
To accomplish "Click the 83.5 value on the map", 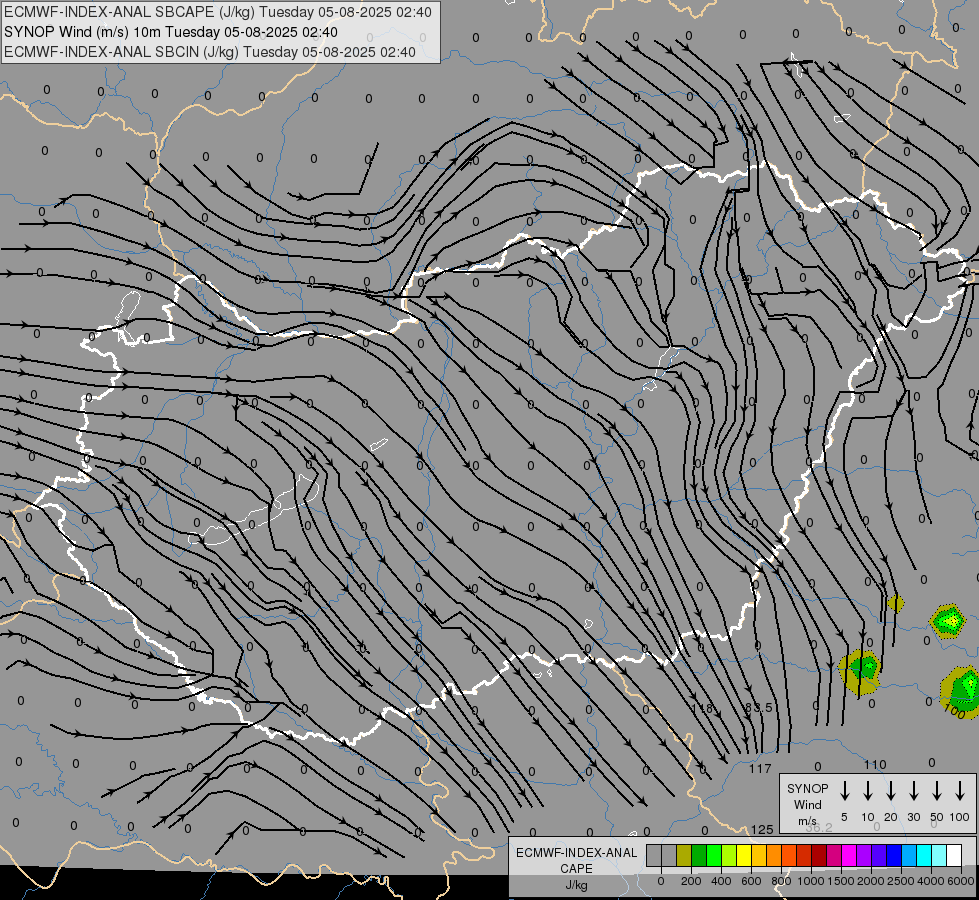I will pyautogui.click(x=759, y=708).
